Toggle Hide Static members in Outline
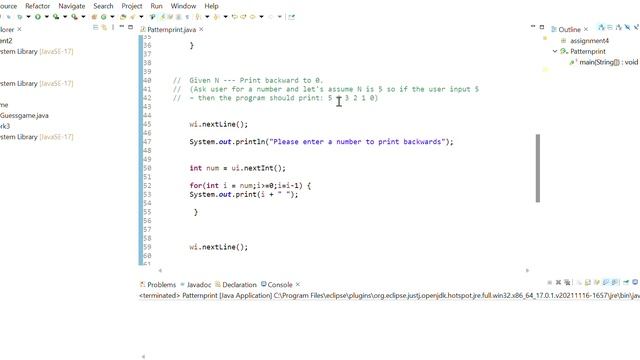 click(636, 27)
